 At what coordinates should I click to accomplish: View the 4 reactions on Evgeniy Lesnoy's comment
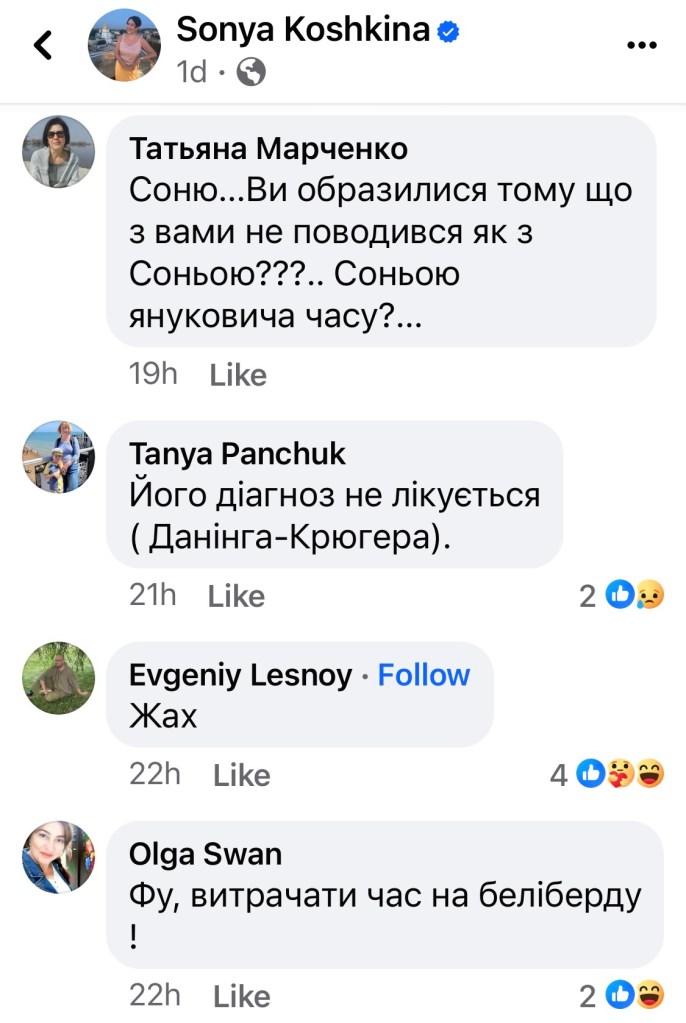pyautogui.click(x=608, y=774)
